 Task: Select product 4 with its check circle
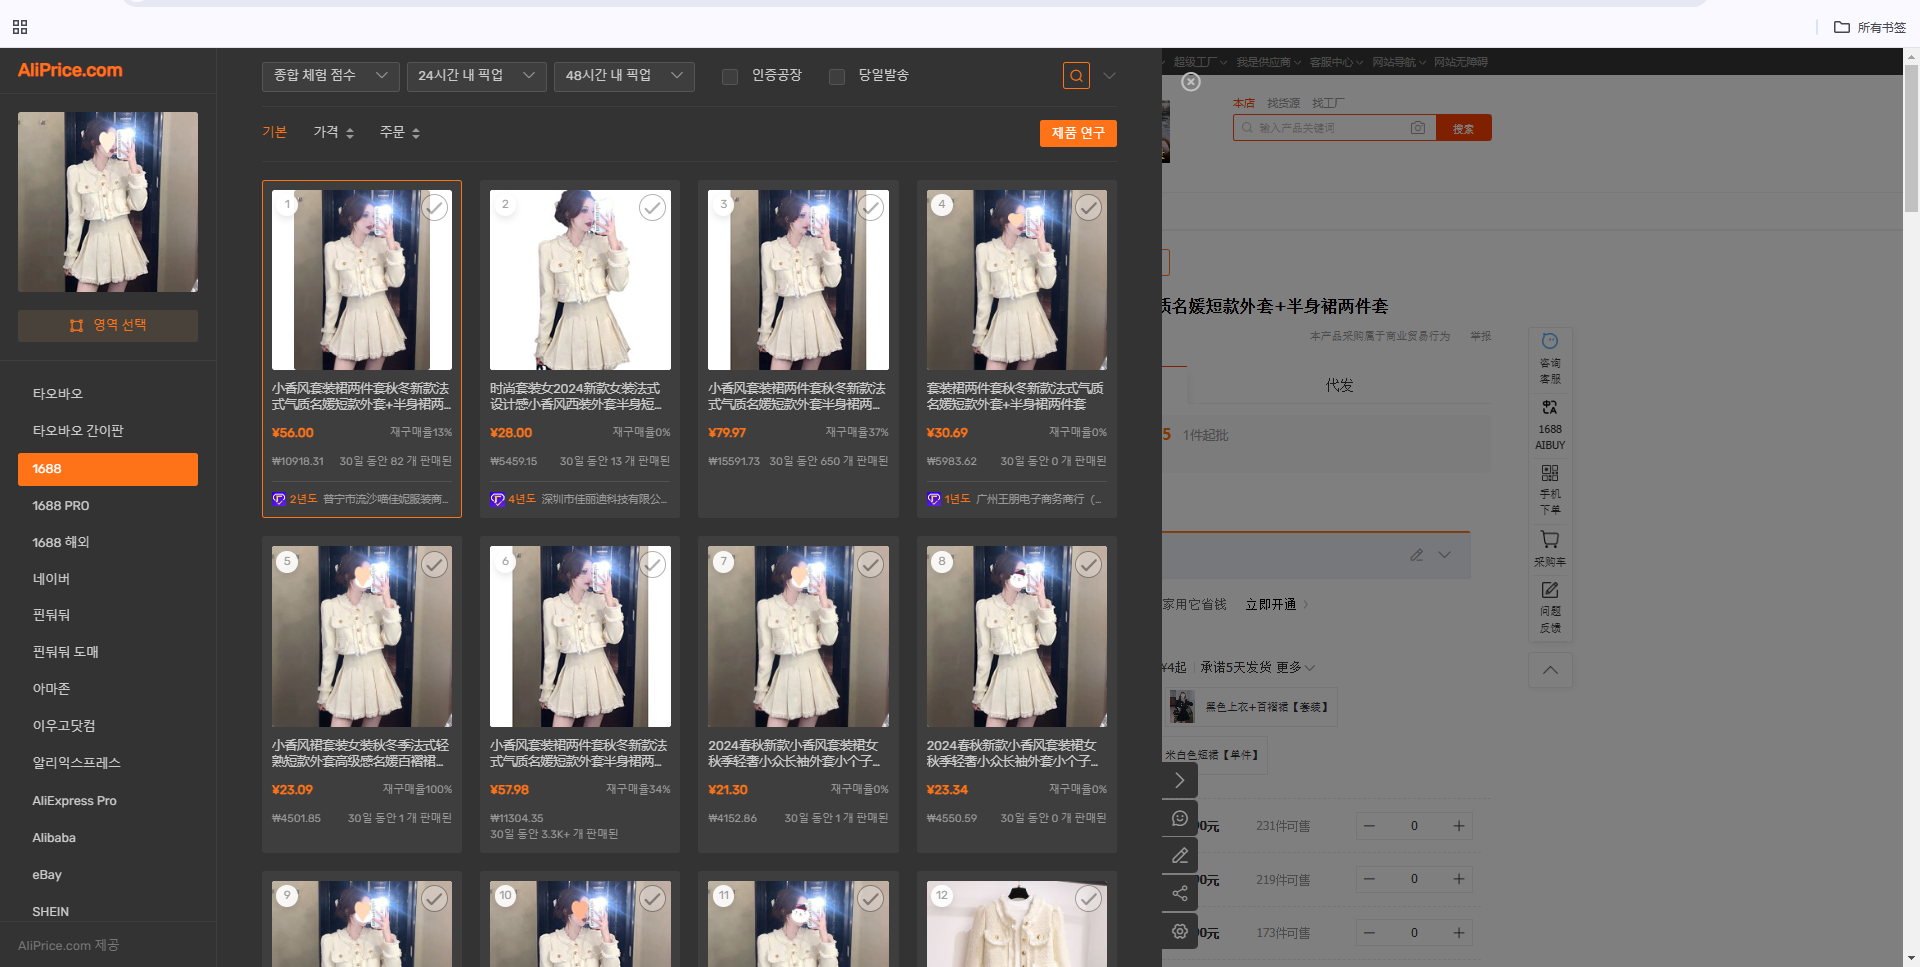click(x=1089, y=207)
